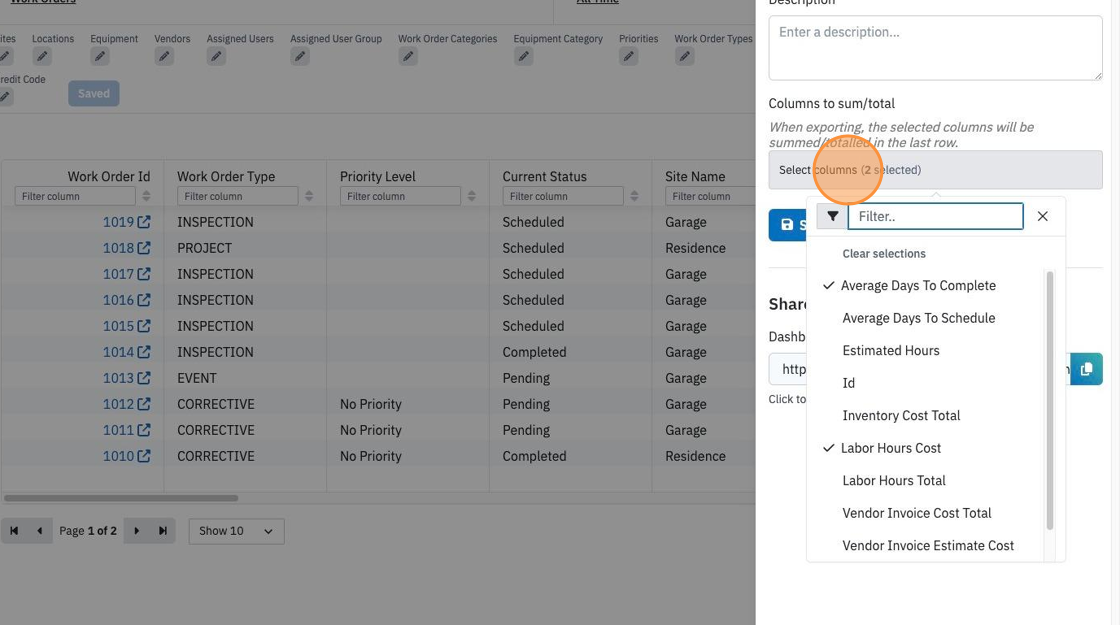The height and width of the screenshot is (625, 1120).
Task: Click the Saved button
Action: click(94, 94)
